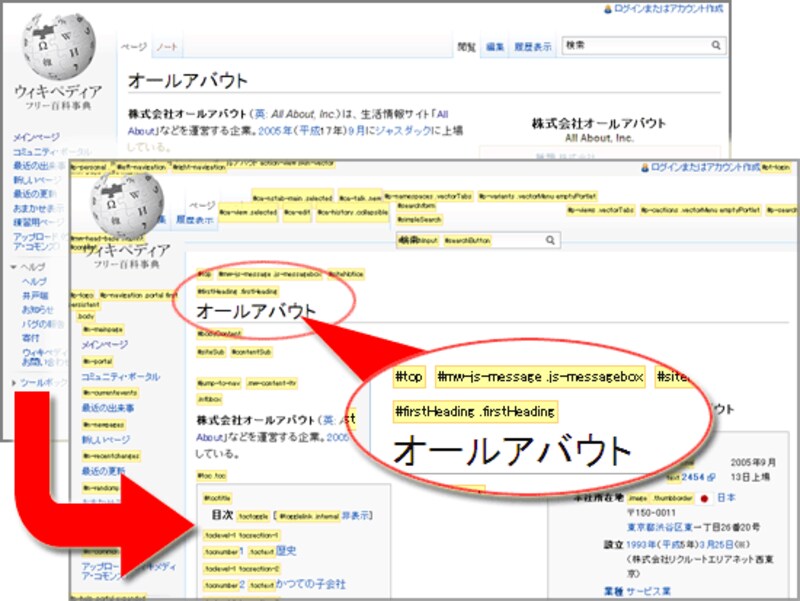
Task: Jump to 歴史 from the table of contents
Action: coord(286,550)
